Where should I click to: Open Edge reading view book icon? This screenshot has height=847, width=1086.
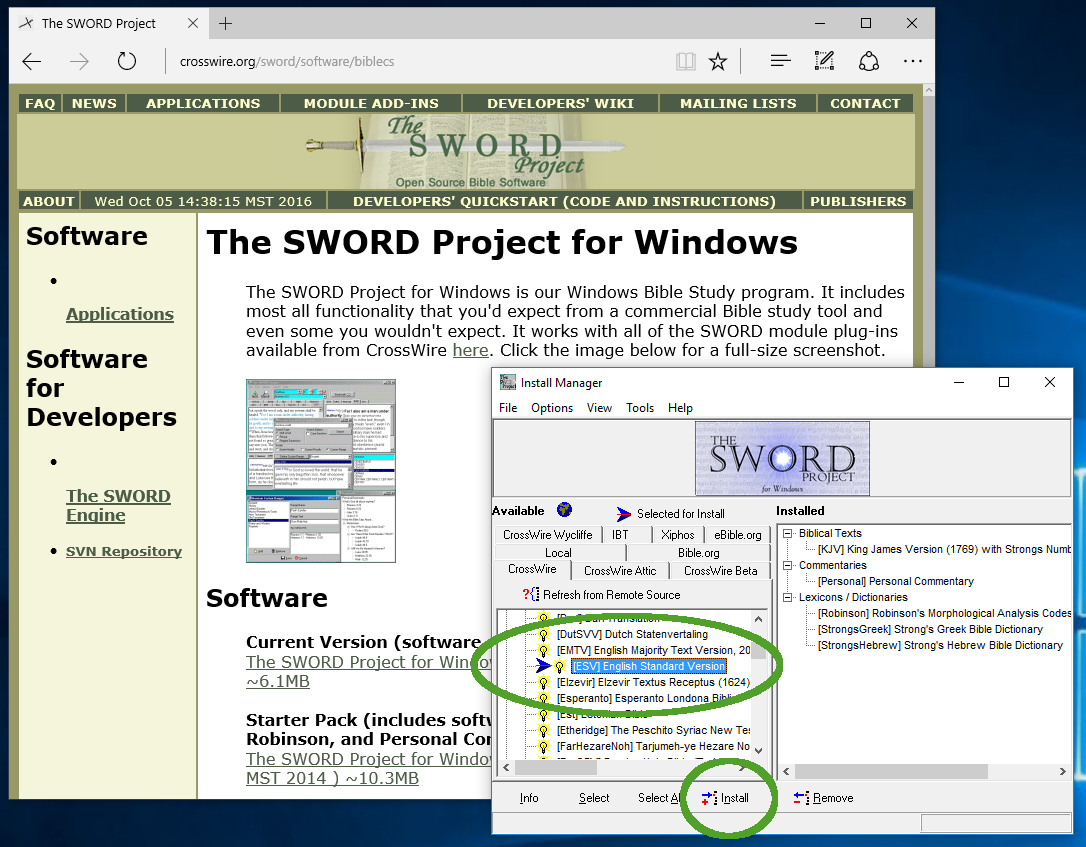685,62
